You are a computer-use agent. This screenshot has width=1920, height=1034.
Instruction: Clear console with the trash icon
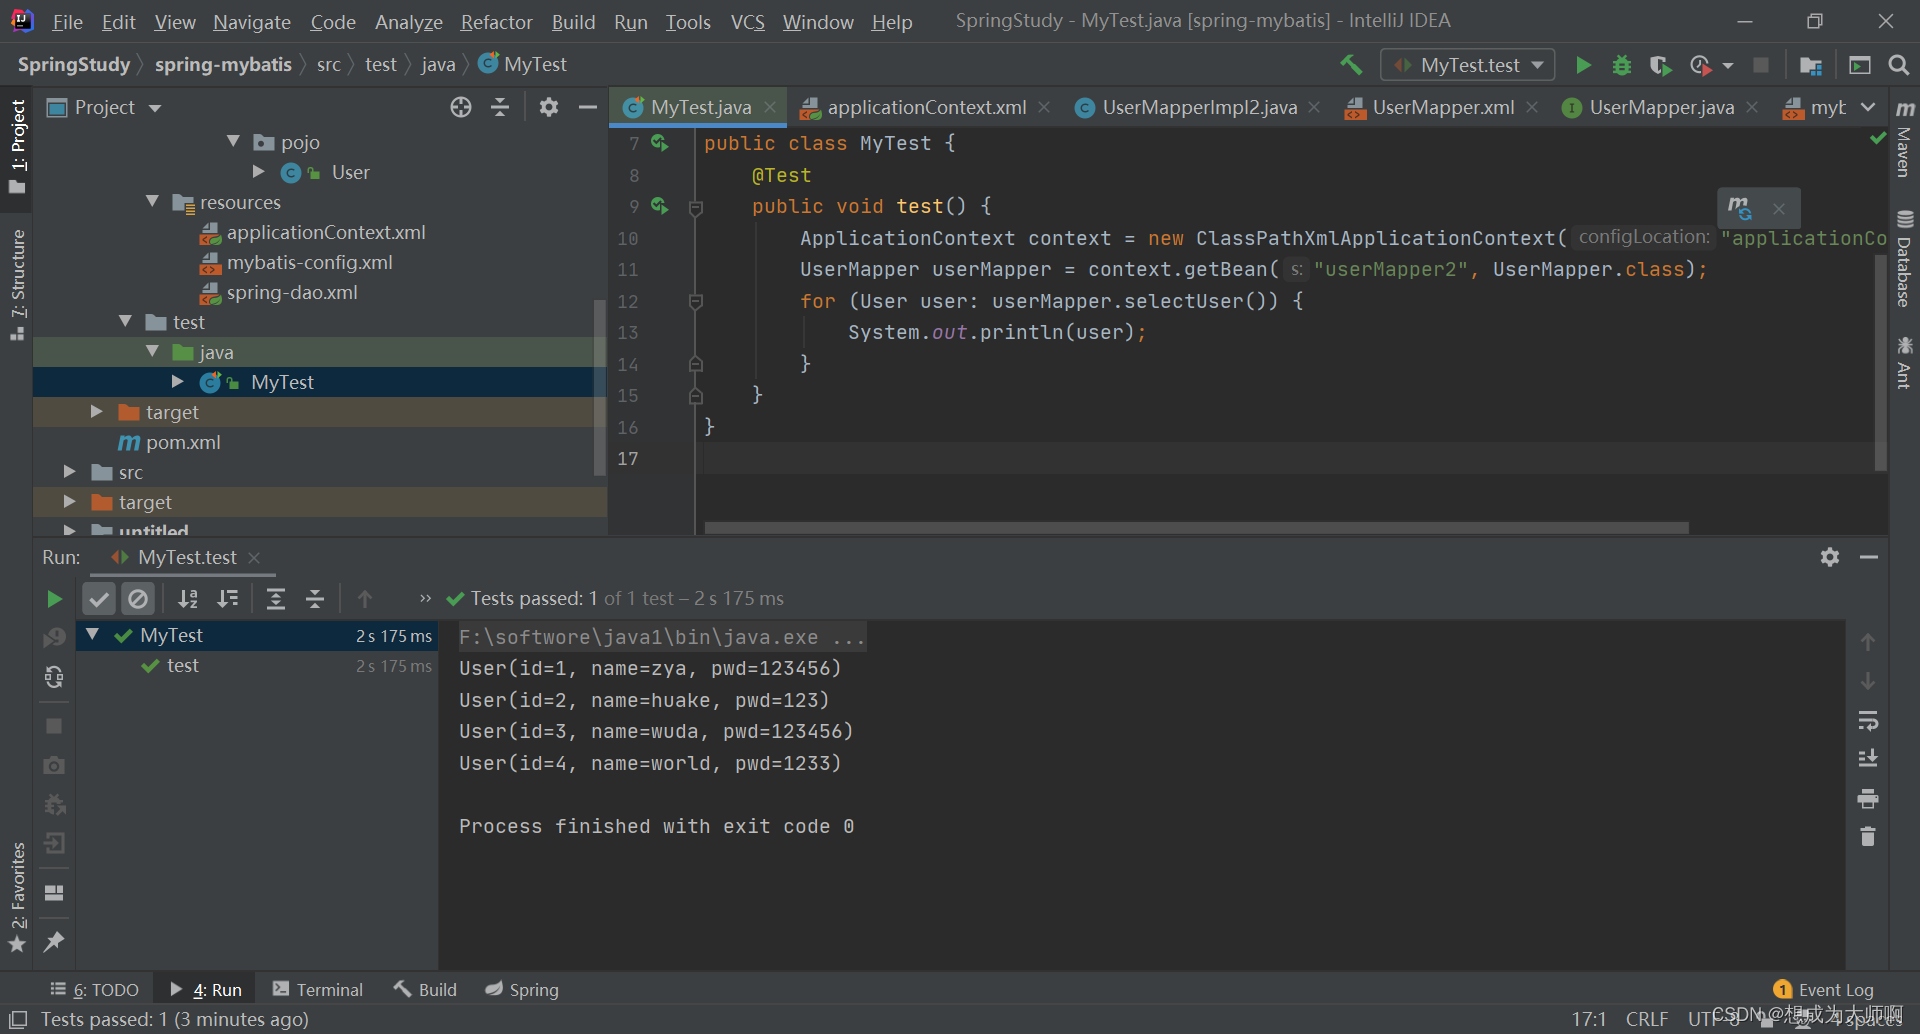click(x=1867, y=836)
